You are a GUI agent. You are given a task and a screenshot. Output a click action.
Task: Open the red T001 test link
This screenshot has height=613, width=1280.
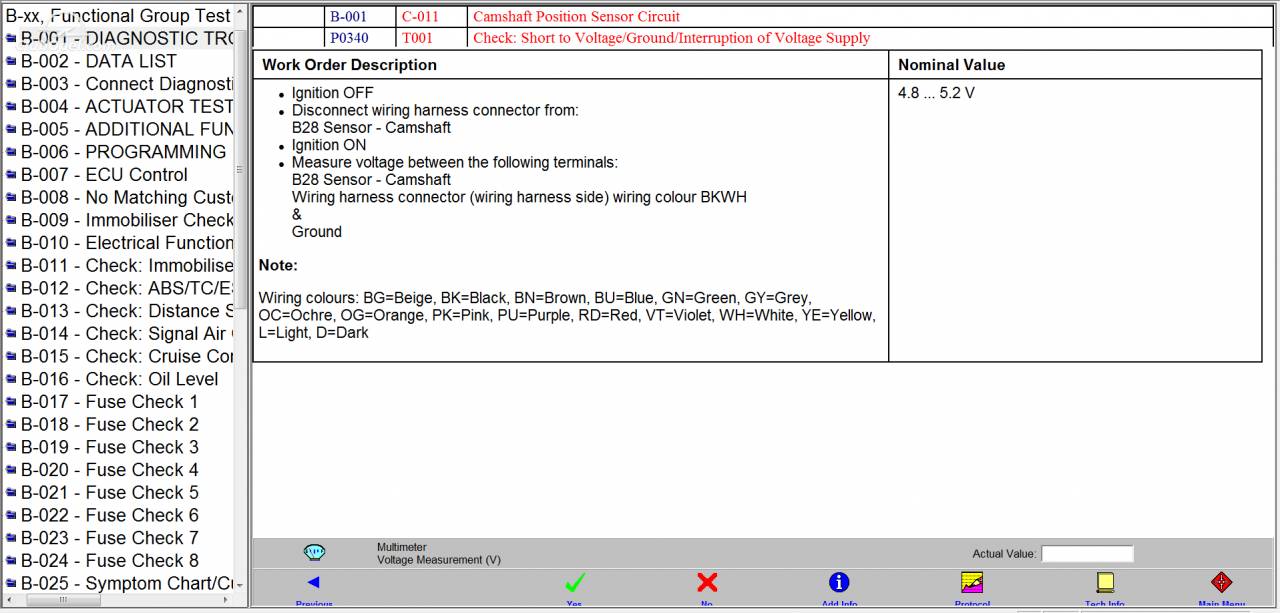417,38
